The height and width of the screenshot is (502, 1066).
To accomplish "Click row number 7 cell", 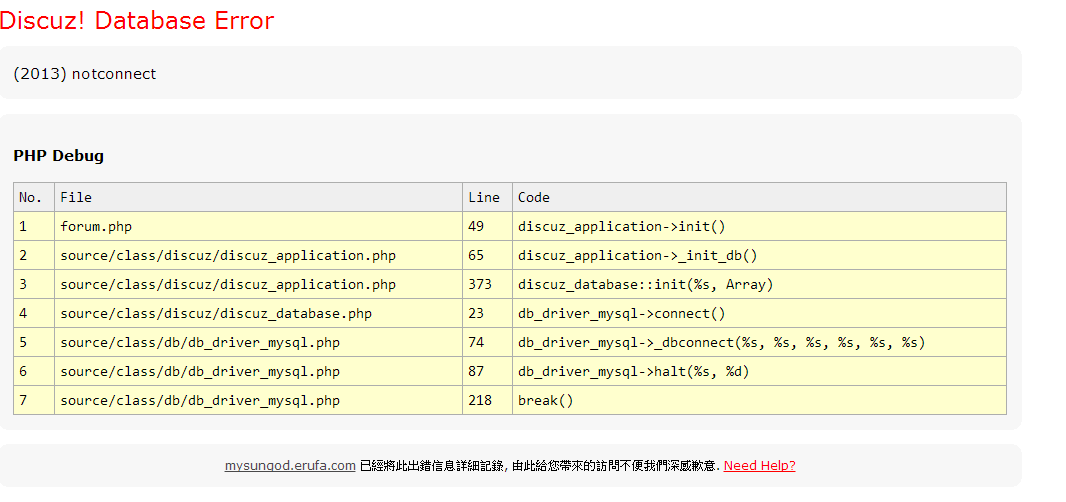I will 34,401.
